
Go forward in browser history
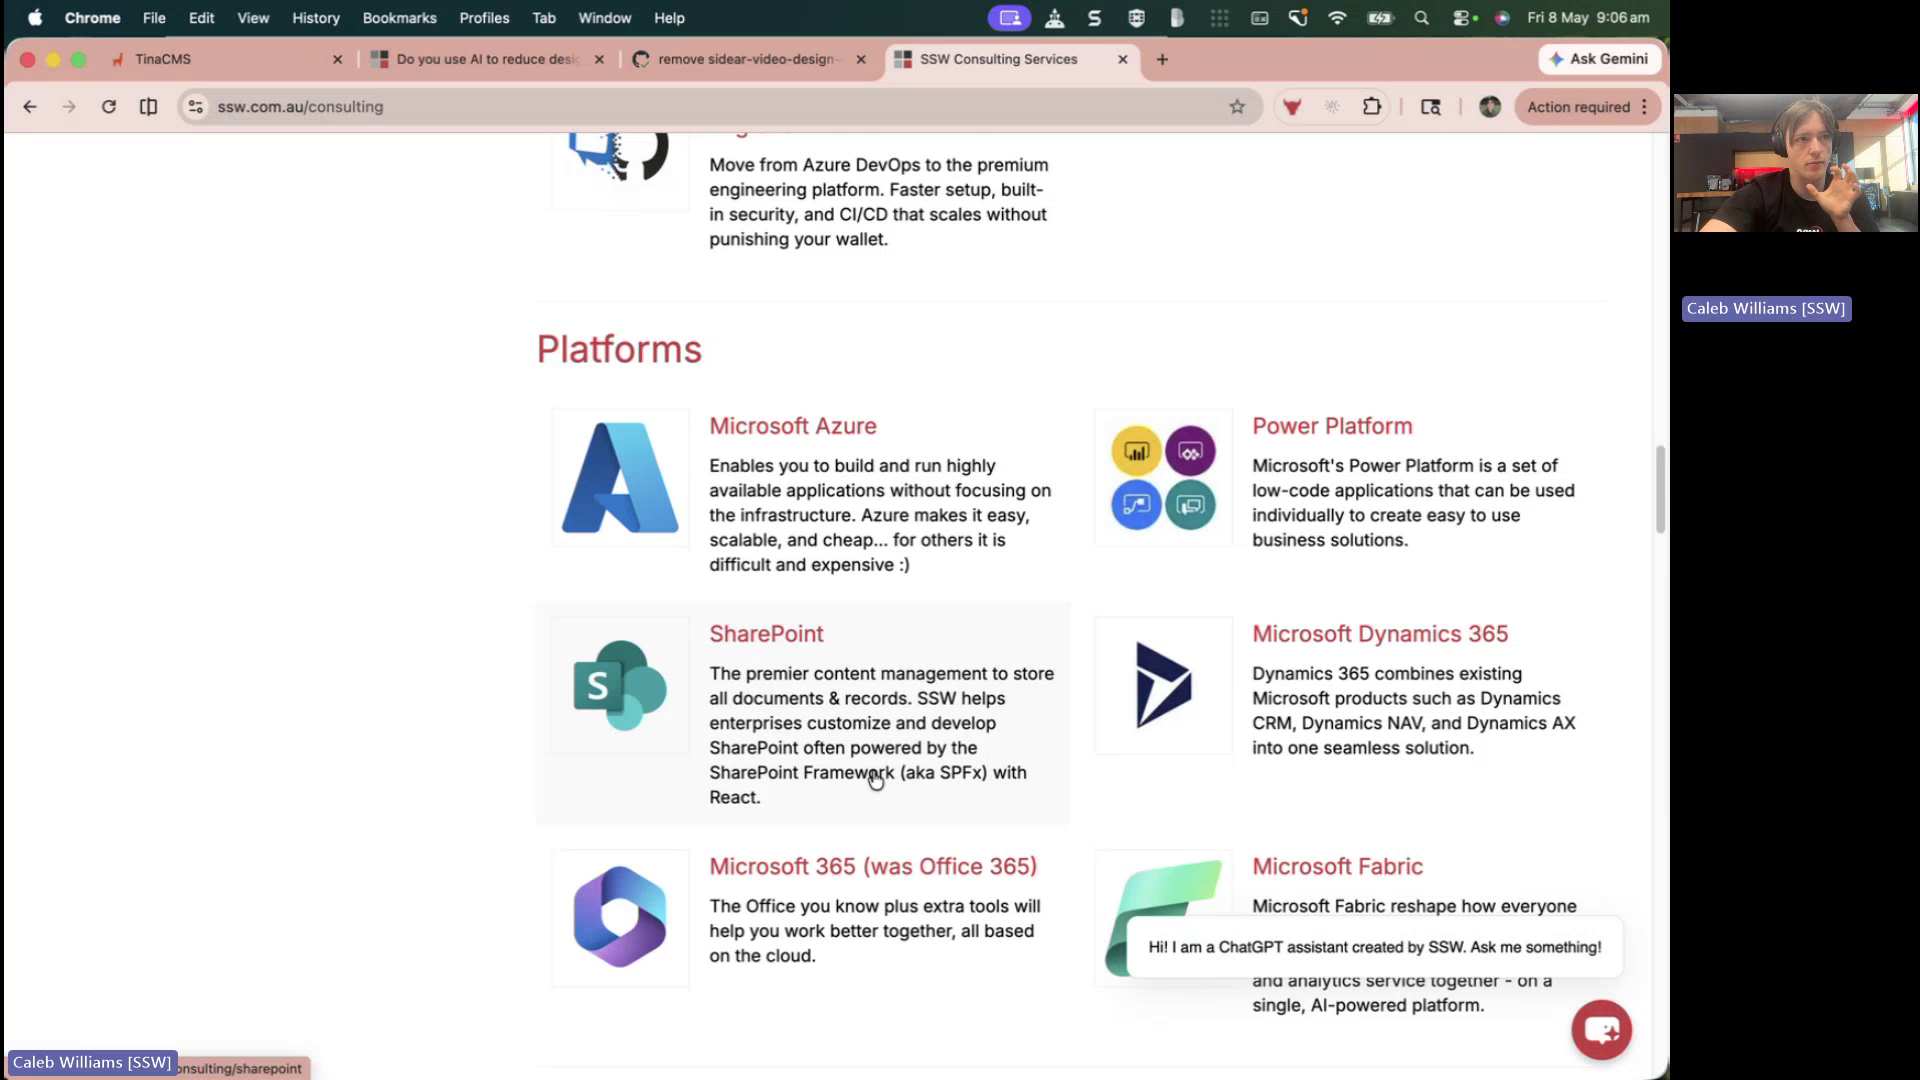pyautogui.click(x=69, y=107)
